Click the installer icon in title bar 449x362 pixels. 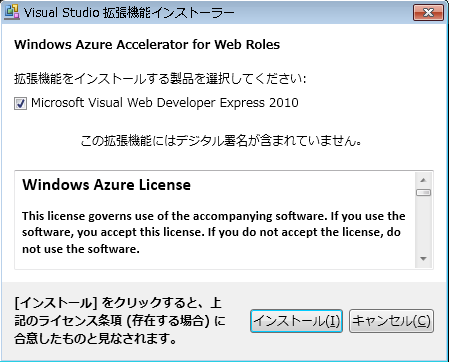point(12,13)
